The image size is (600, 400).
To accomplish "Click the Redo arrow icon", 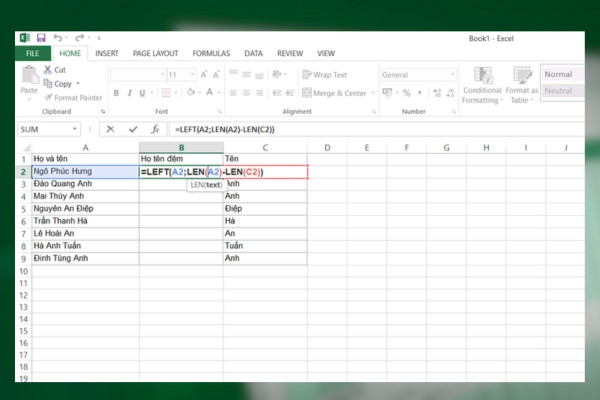I will tap(80, 38).
